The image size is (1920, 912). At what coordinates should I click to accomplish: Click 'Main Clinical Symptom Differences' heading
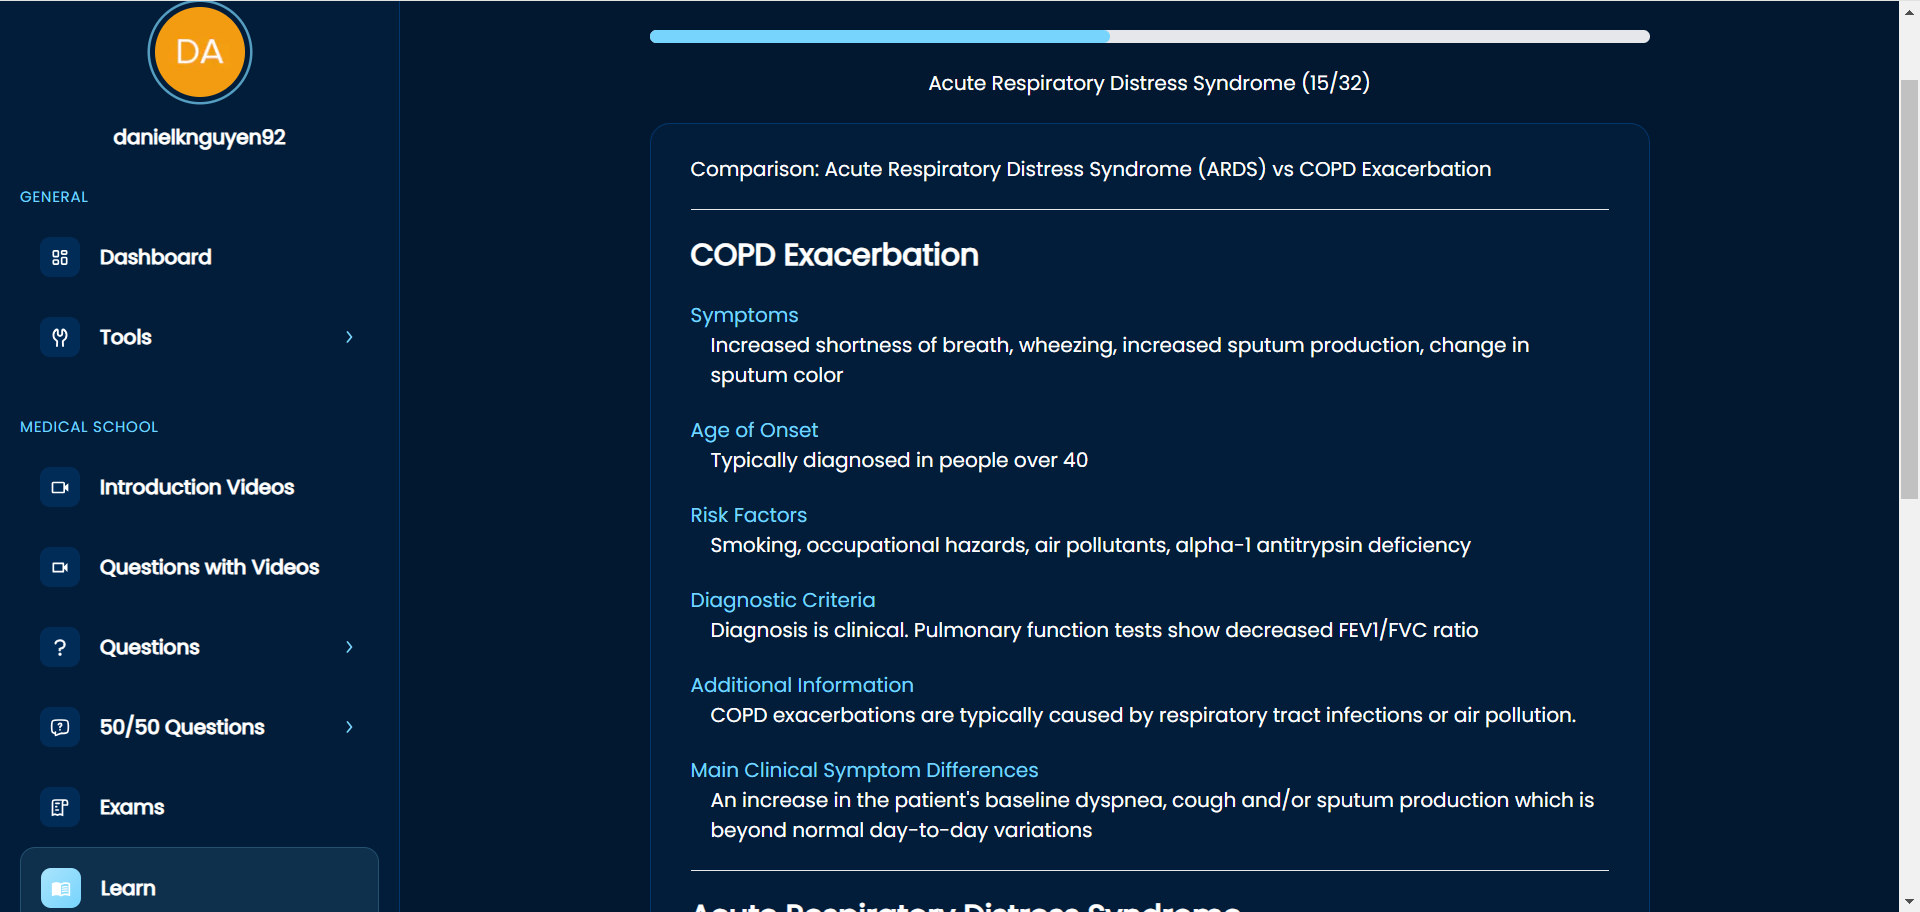click(x=864, y=770)
